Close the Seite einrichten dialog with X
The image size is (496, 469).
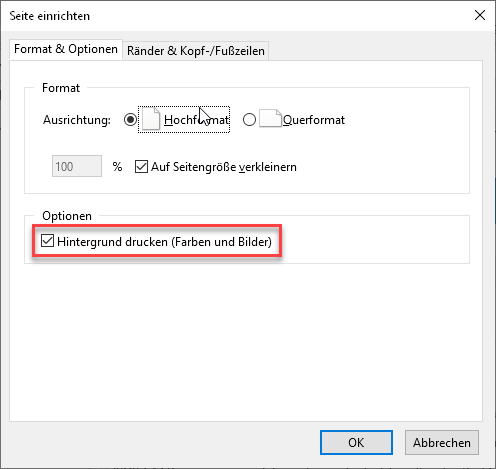[480, 15]
